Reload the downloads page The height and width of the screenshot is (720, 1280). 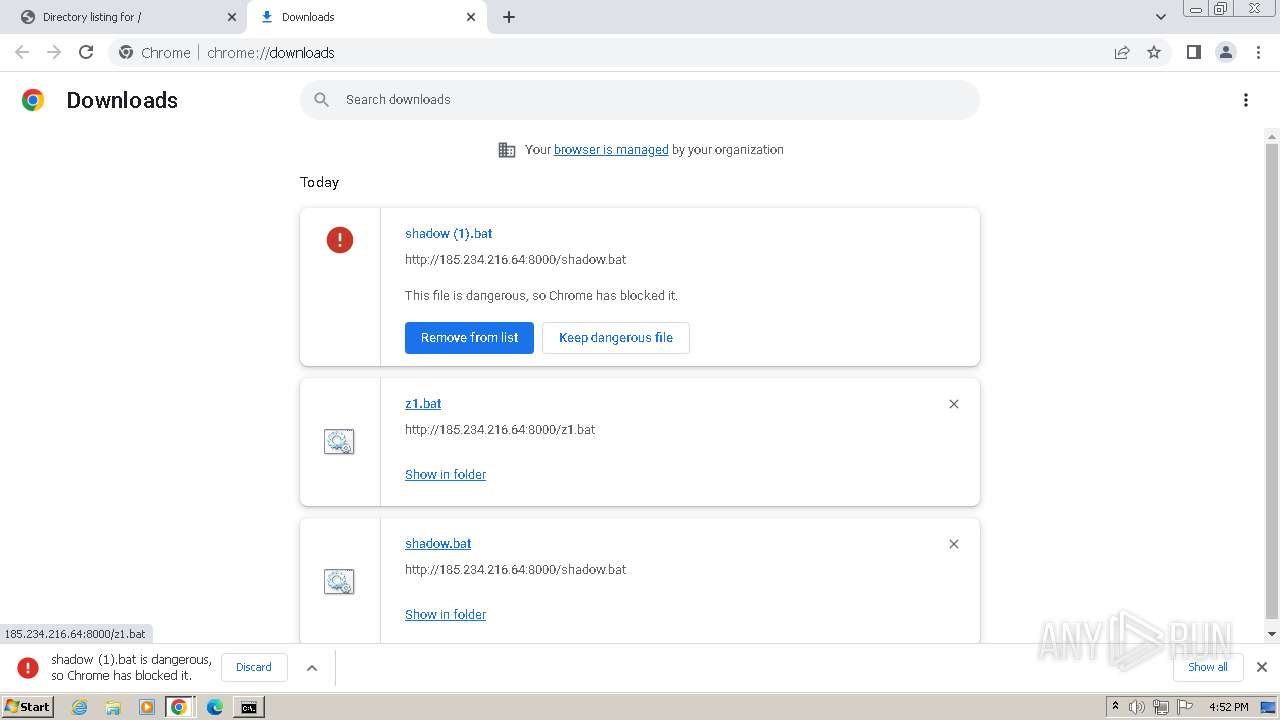[x=86, y=52]
